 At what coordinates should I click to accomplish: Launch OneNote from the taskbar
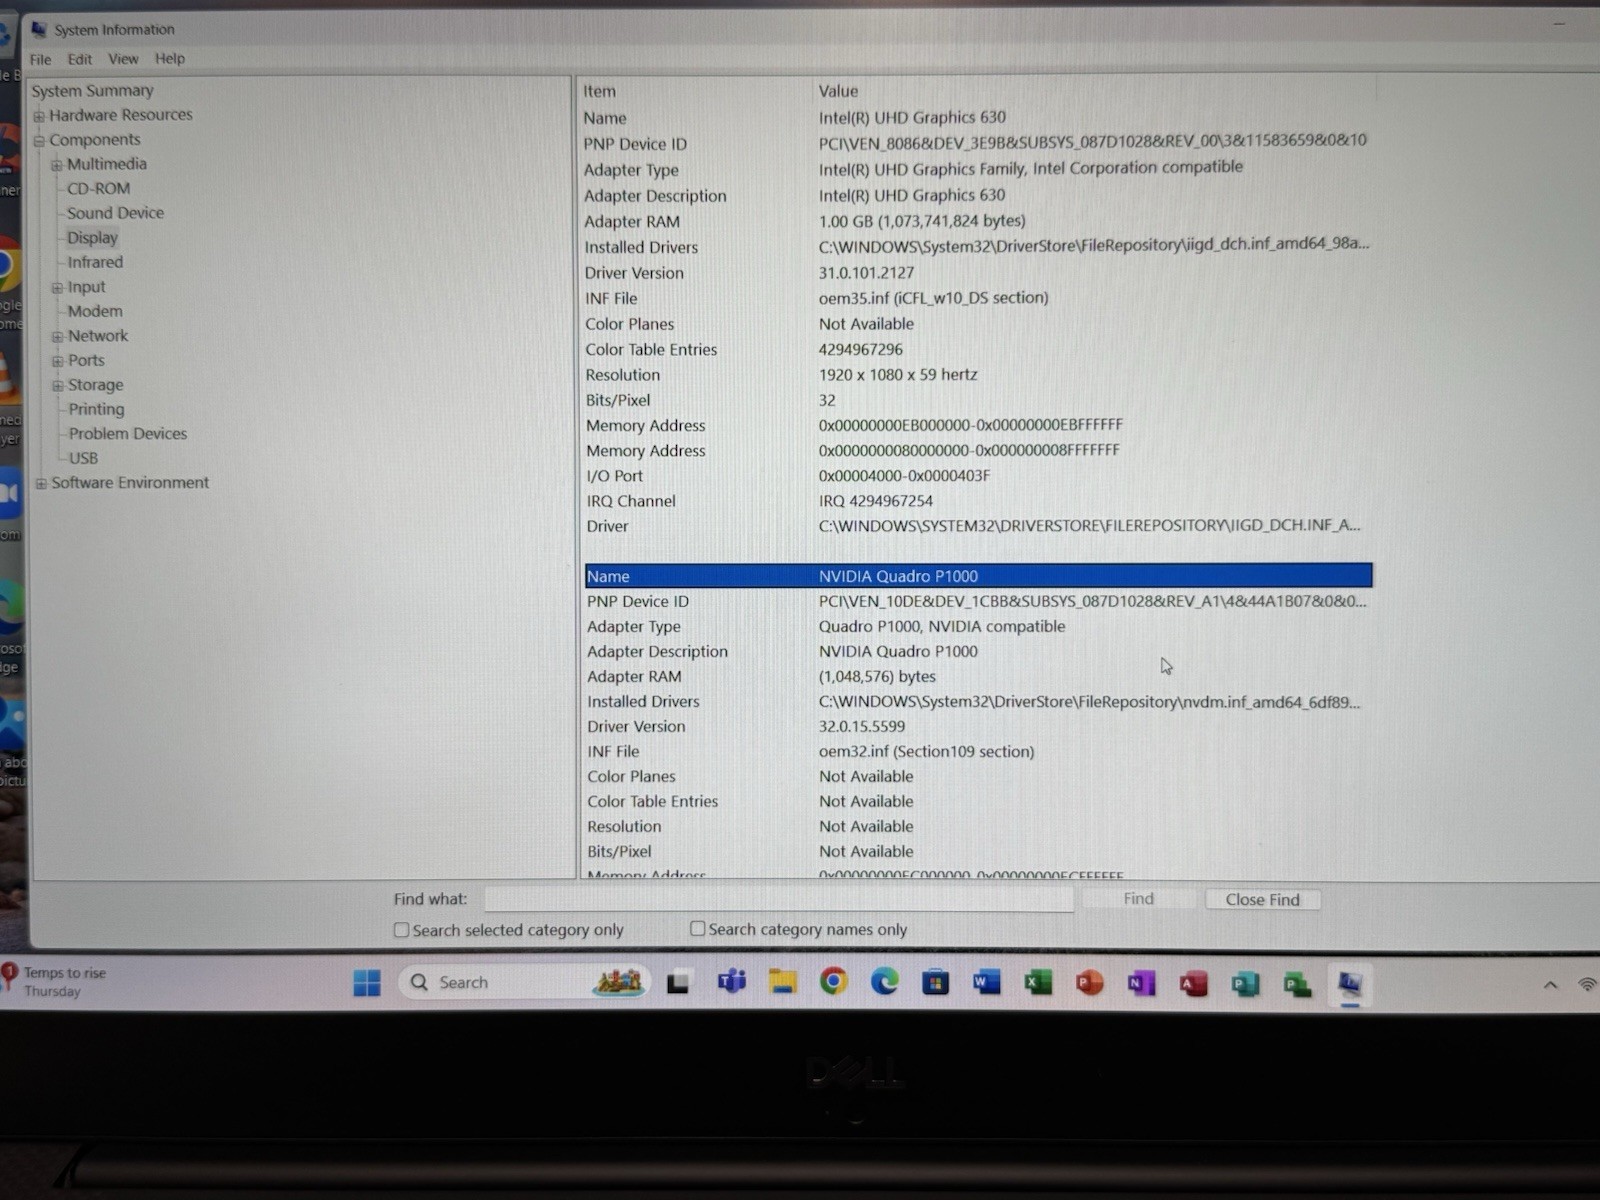point(1141,985)
